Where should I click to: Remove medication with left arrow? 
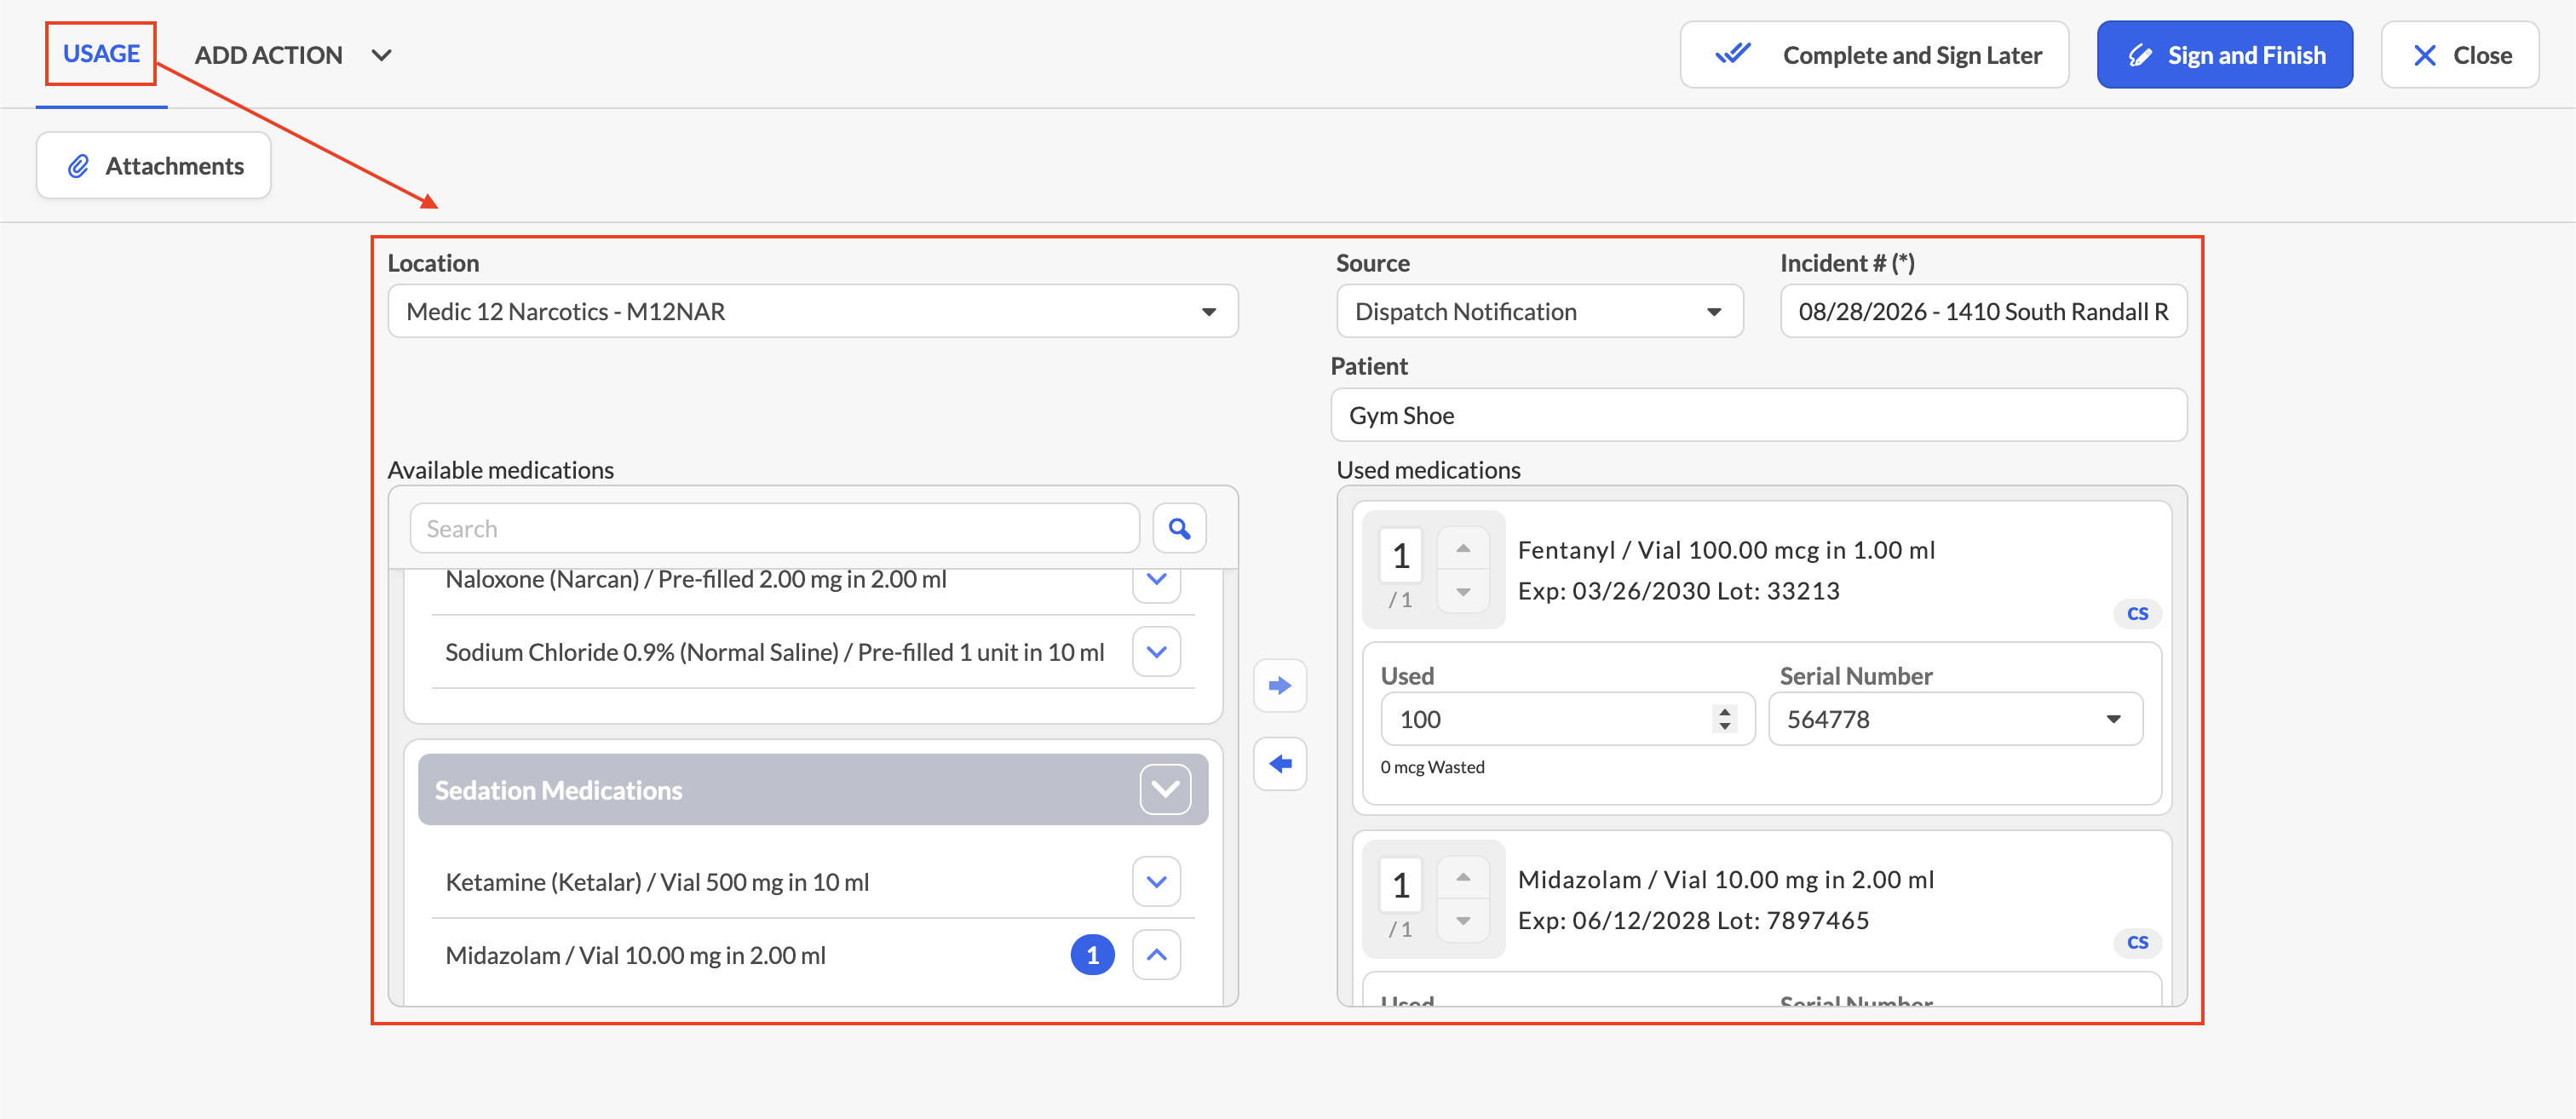coord(1279,764)
